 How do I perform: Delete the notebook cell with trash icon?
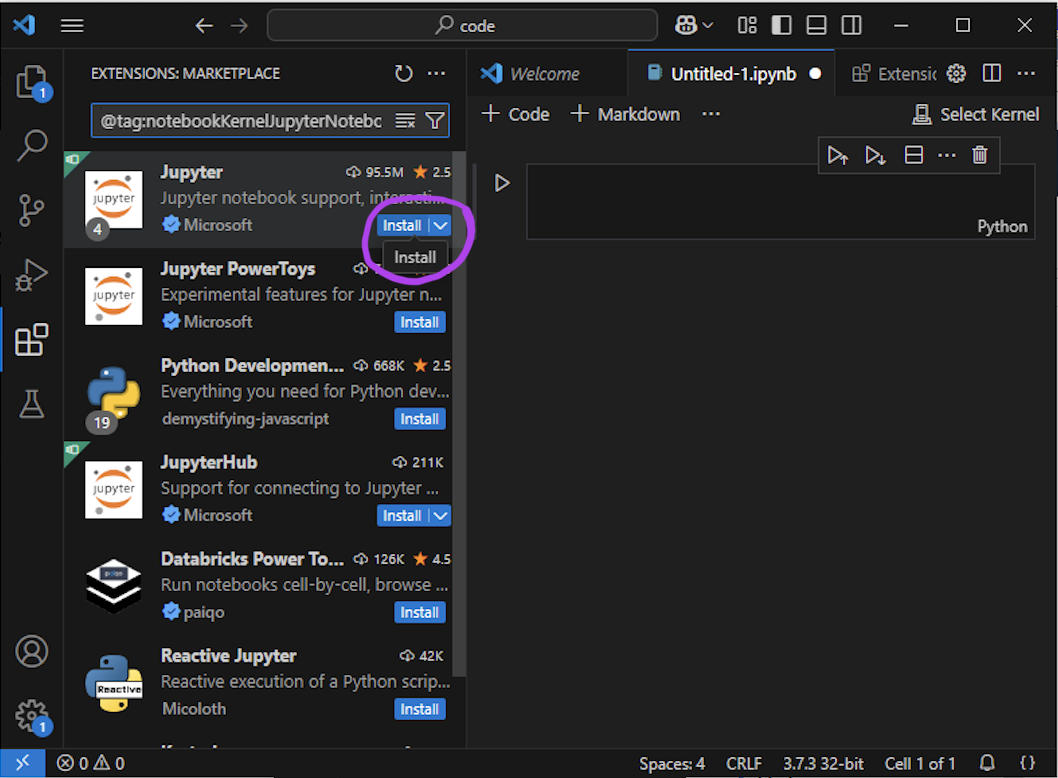pyautogui.click(x=980, y=155)
